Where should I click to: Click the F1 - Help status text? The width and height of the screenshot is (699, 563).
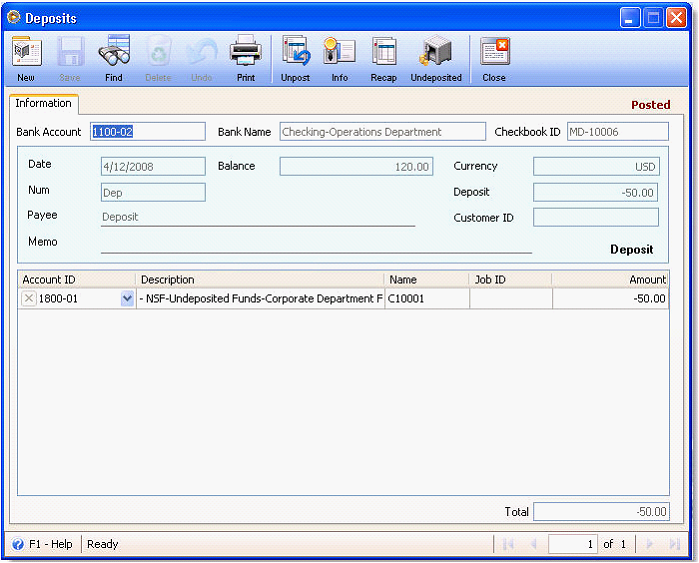click(x=50, y=544)
